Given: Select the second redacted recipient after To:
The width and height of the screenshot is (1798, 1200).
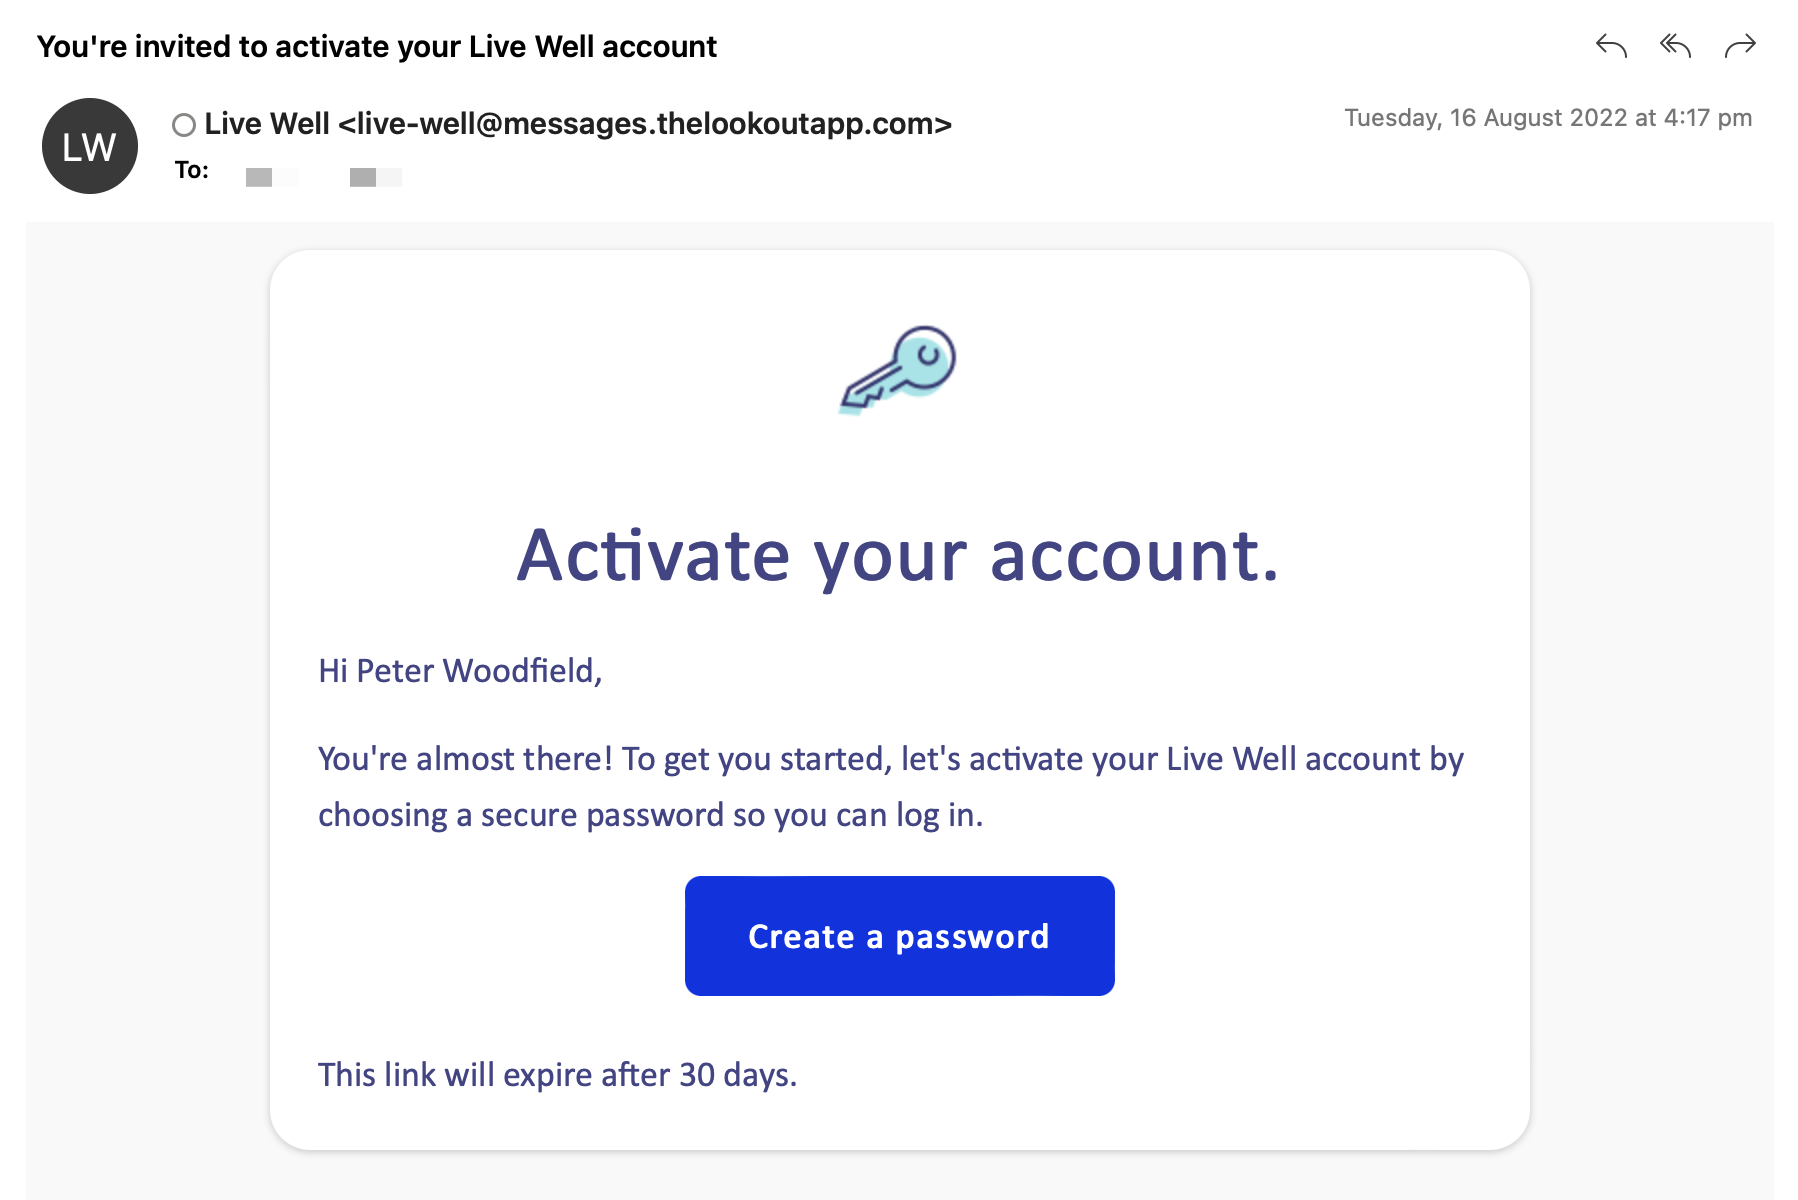Looking at the screenshot, I should click(x=375, y=177).
